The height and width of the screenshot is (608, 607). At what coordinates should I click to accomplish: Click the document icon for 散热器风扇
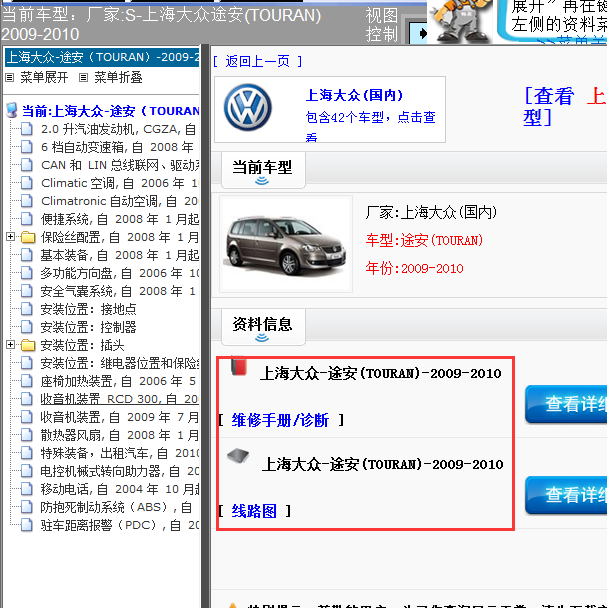(x=26, y=435)
